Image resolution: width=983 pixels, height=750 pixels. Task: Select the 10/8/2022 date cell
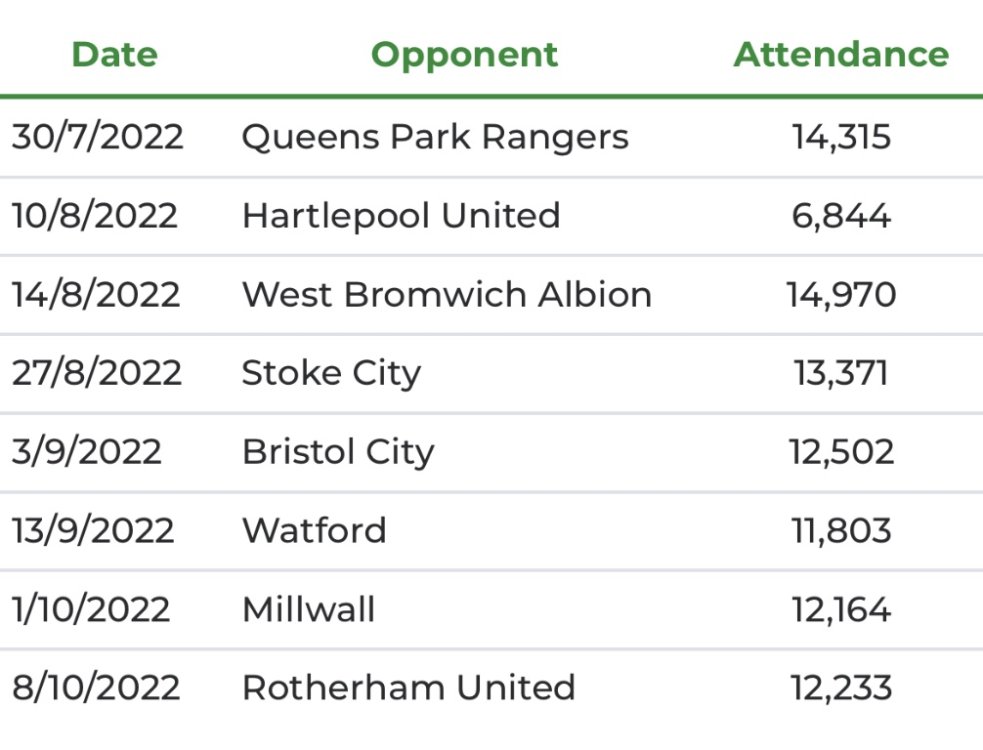(95, 215)
